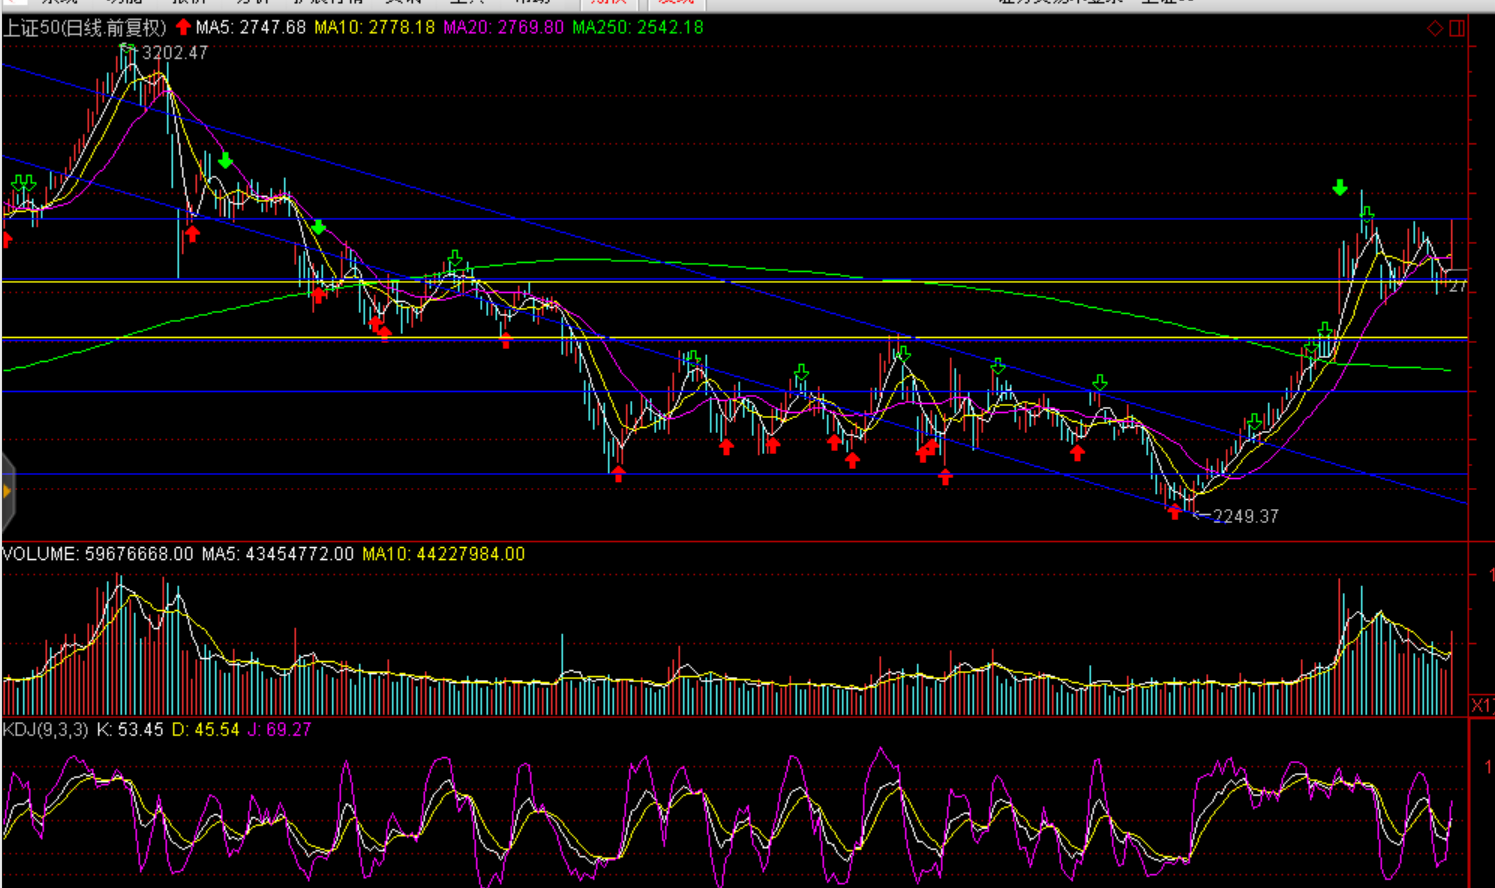Click the magenta MA20 value label
1495x888 pixels.
[503, 28]
